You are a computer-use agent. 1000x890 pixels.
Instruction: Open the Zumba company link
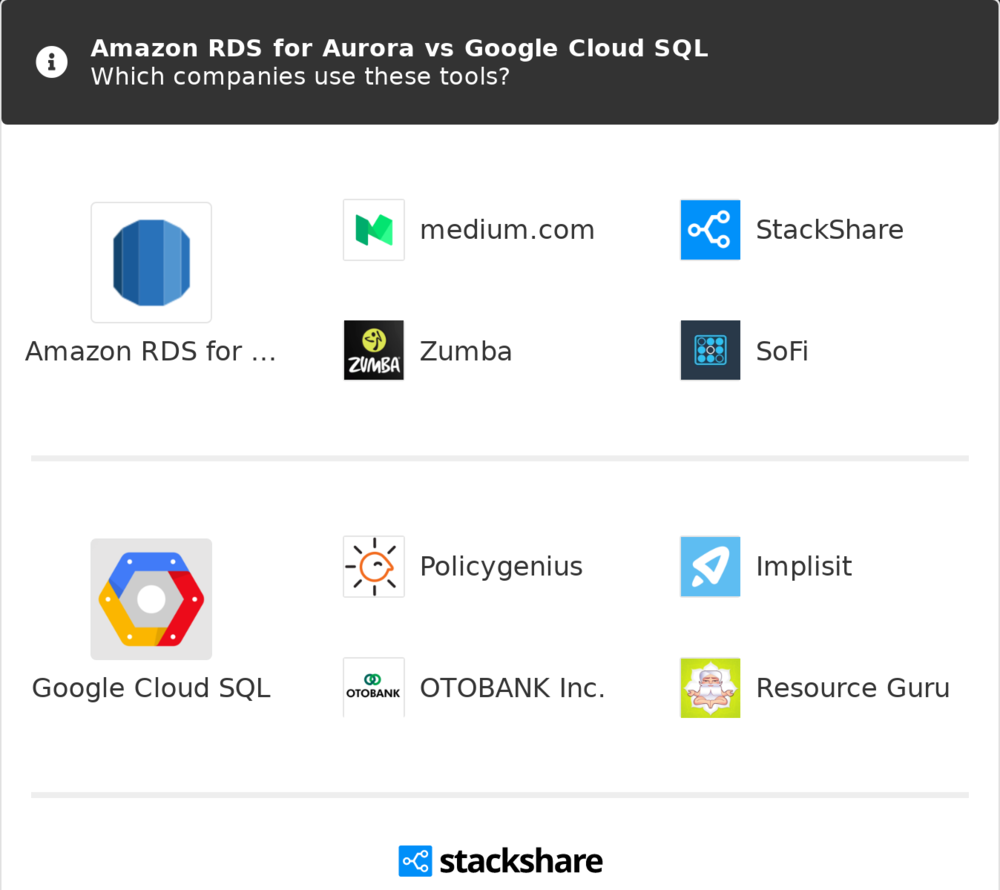466,351
